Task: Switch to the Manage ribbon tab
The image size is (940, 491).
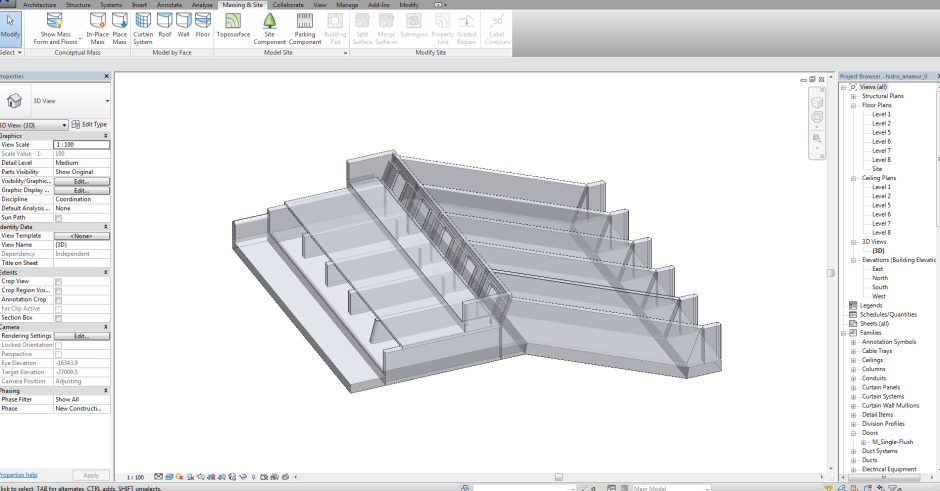Action: (347, 5)
